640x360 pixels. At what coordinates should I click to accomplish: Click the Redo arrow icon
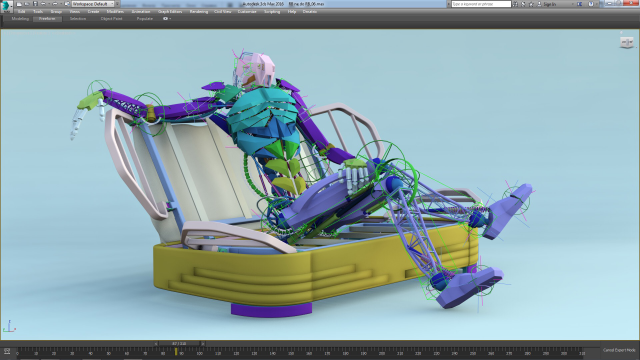coord(55,4)
